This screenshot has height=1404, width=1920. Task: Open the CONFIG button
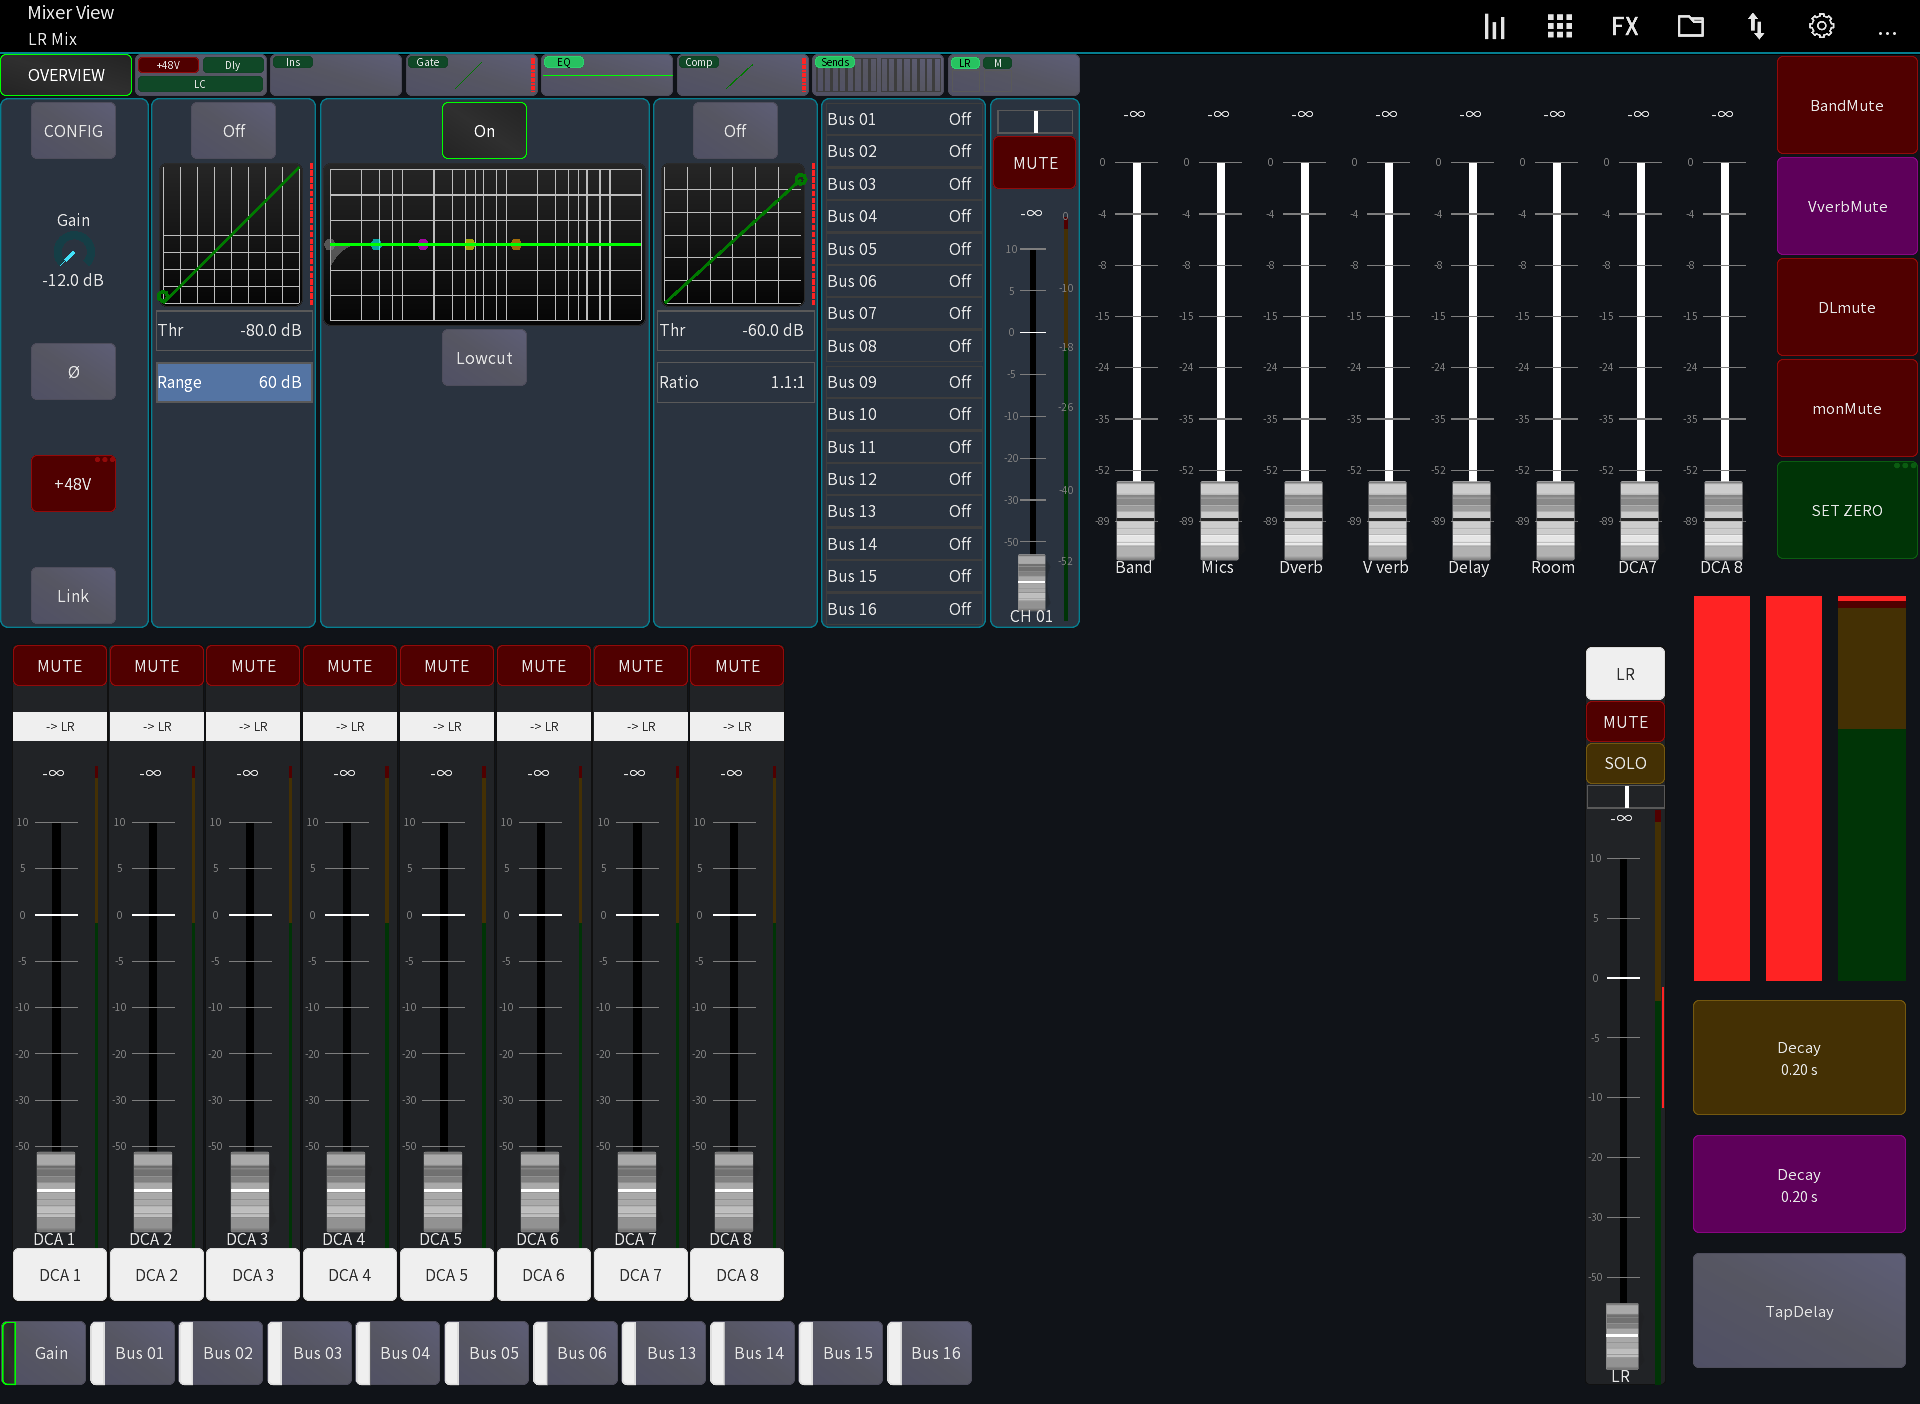tap(73, 131)
